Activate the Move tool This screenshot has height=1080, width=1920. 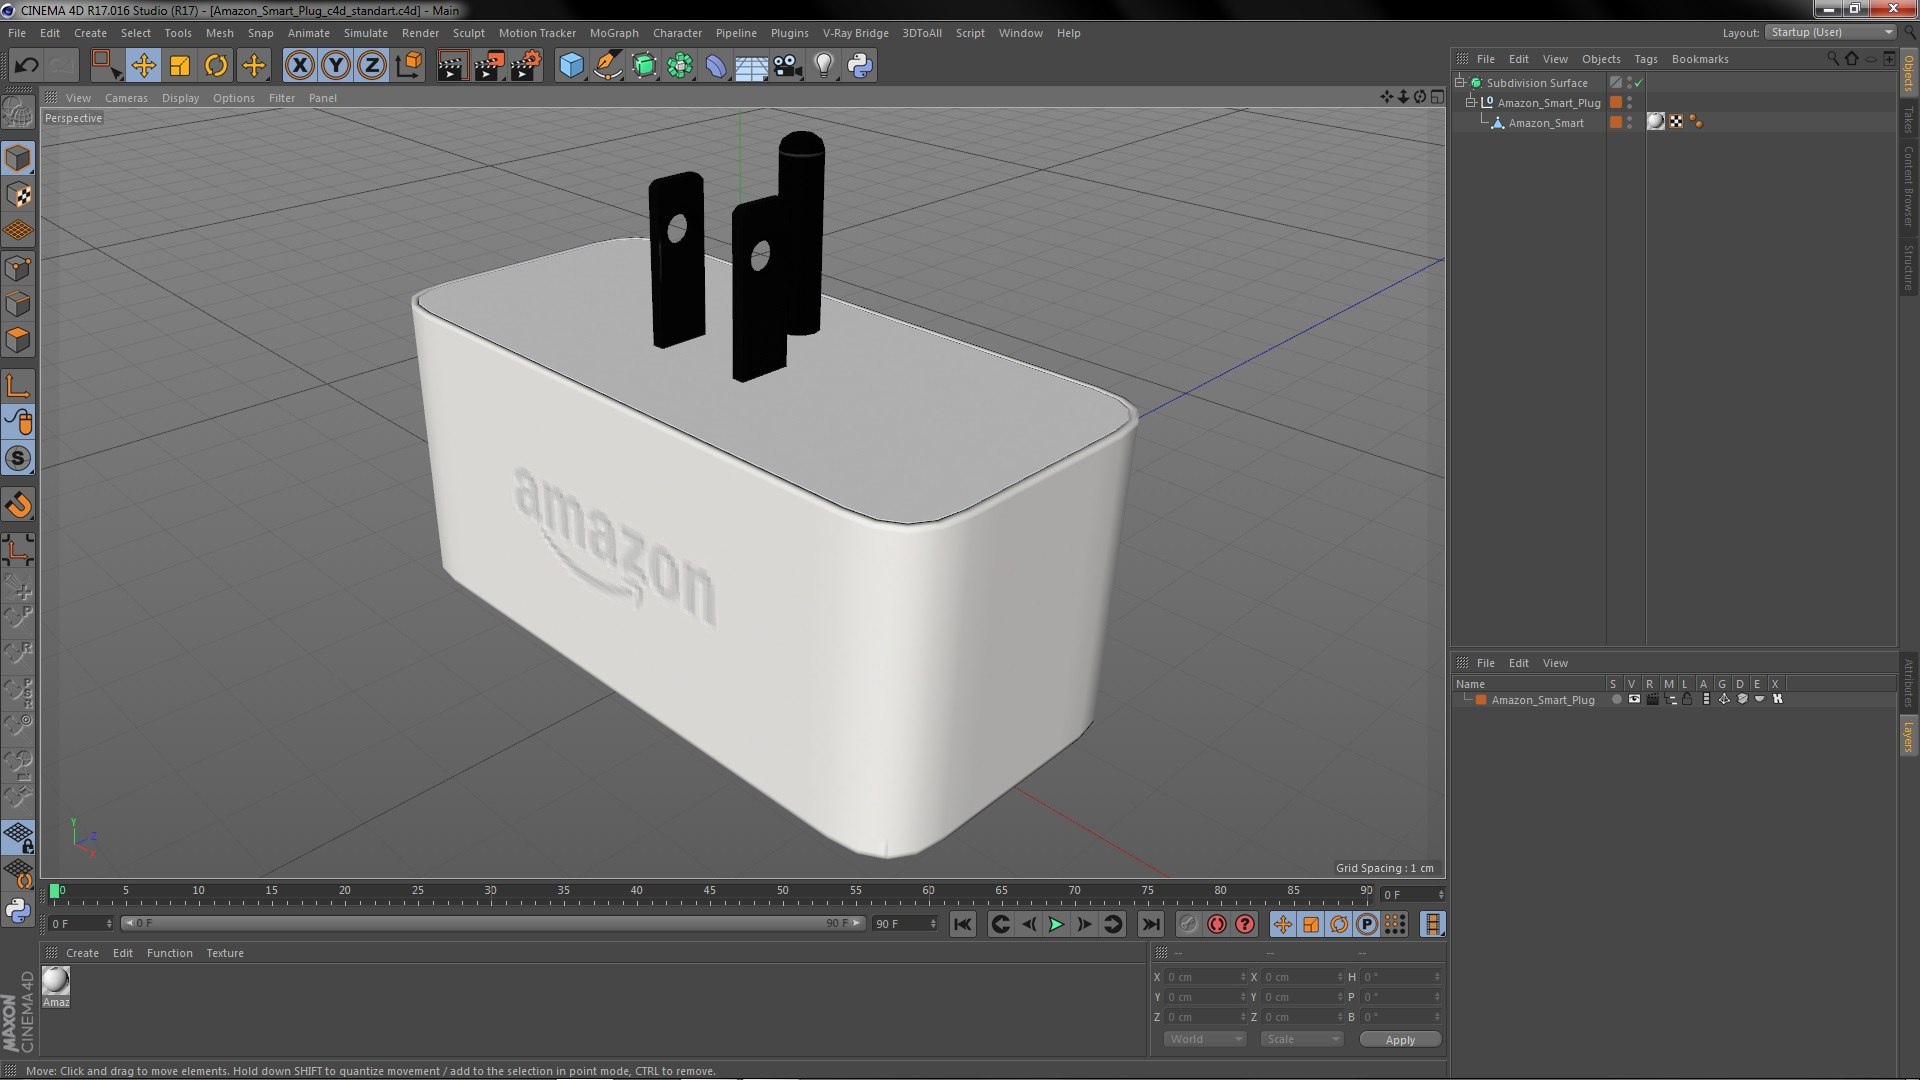click(143, 66)
